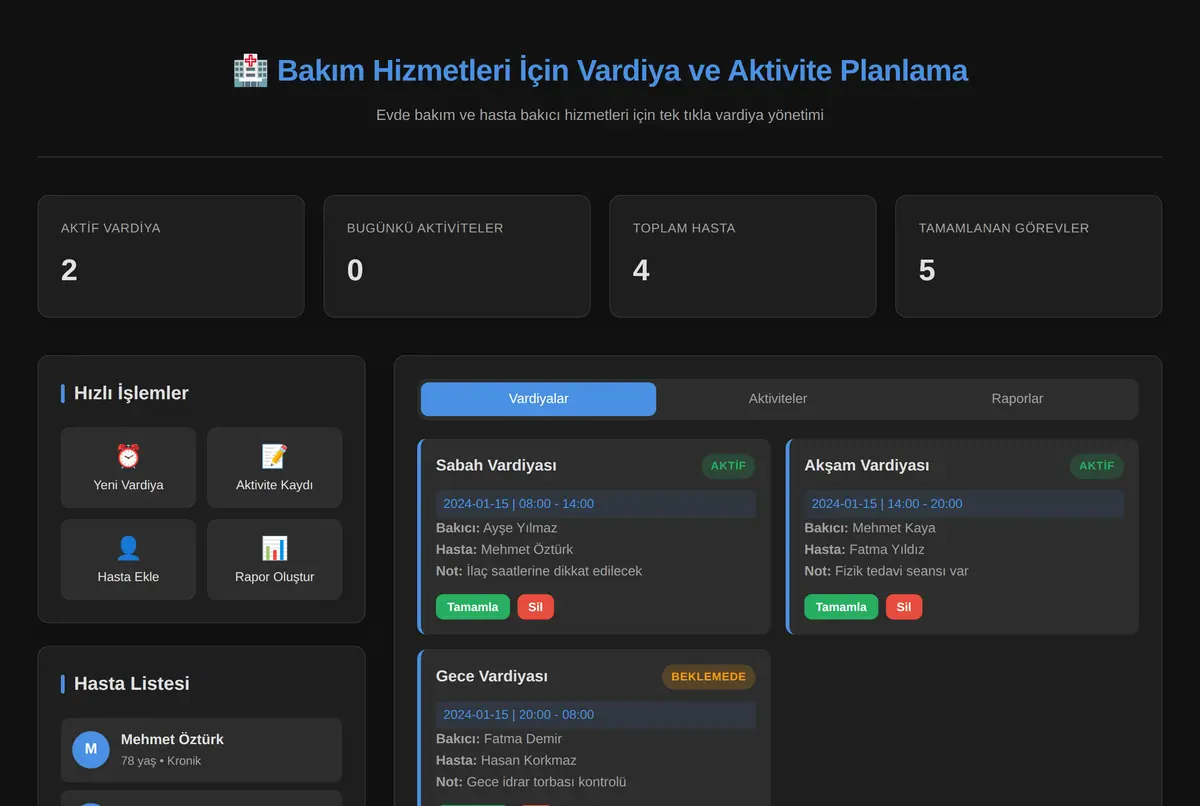1200x806 pixels.
Task: Click the patient line Hasta: Hasan Korkmaz
Action: (x=506, y=760)
